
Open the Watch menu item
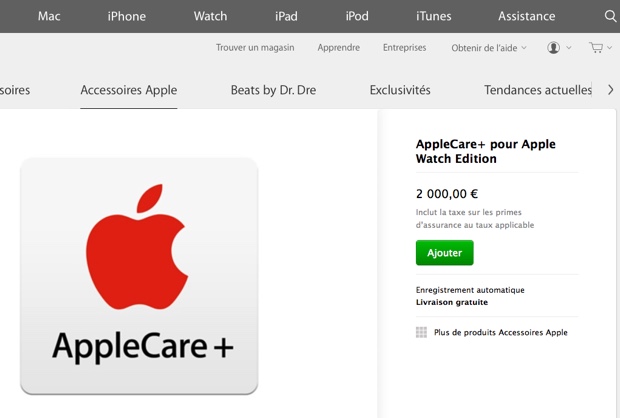(210, 16)
